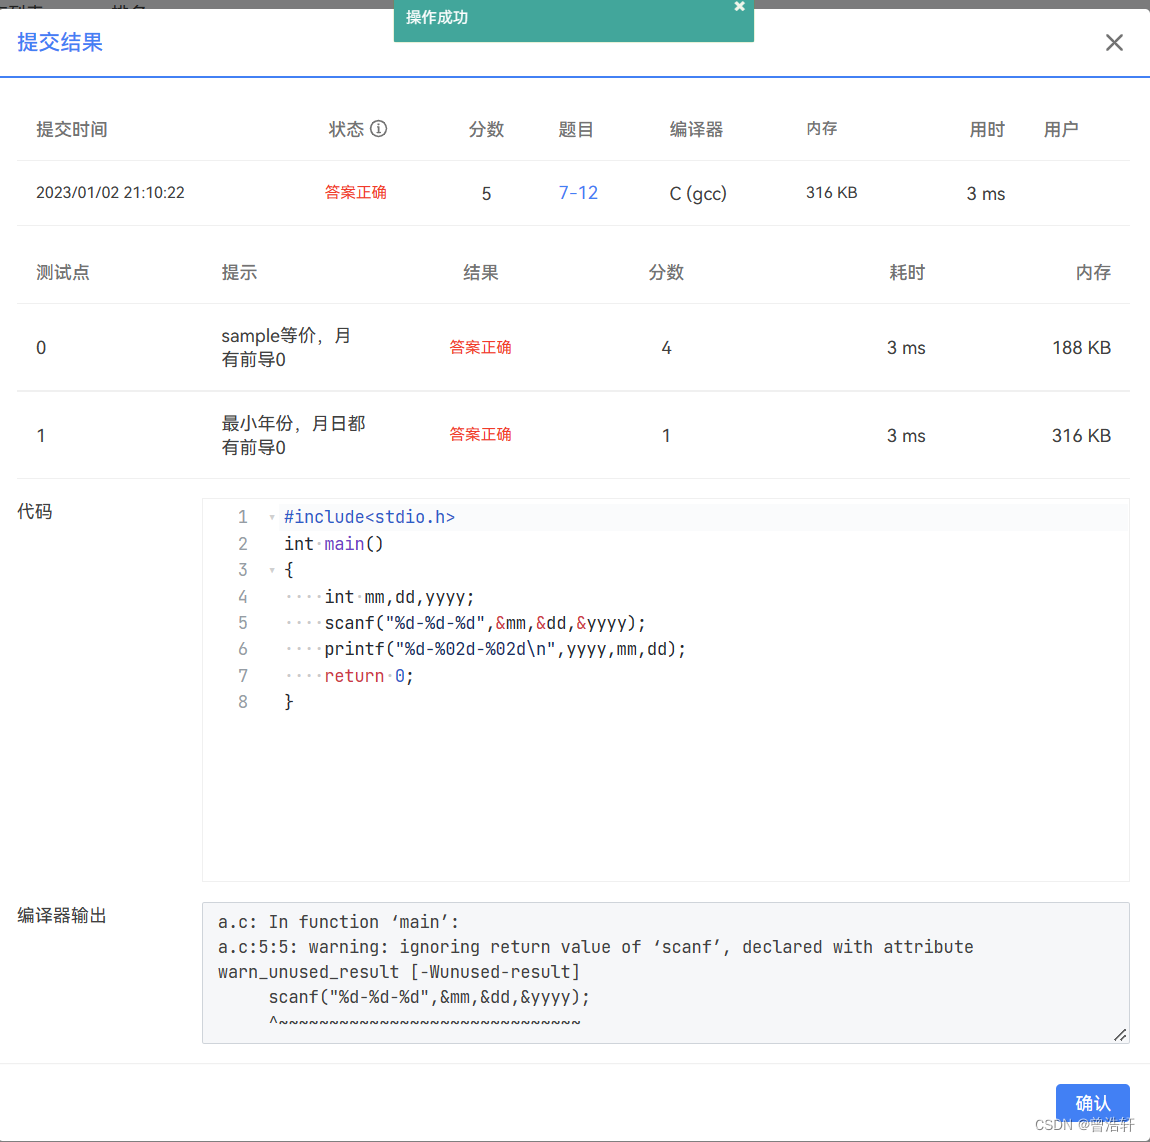This screenshot has width=1150, height=1142.
Task: Click the 提交时间 column header
Action: (x=71, y=129)
